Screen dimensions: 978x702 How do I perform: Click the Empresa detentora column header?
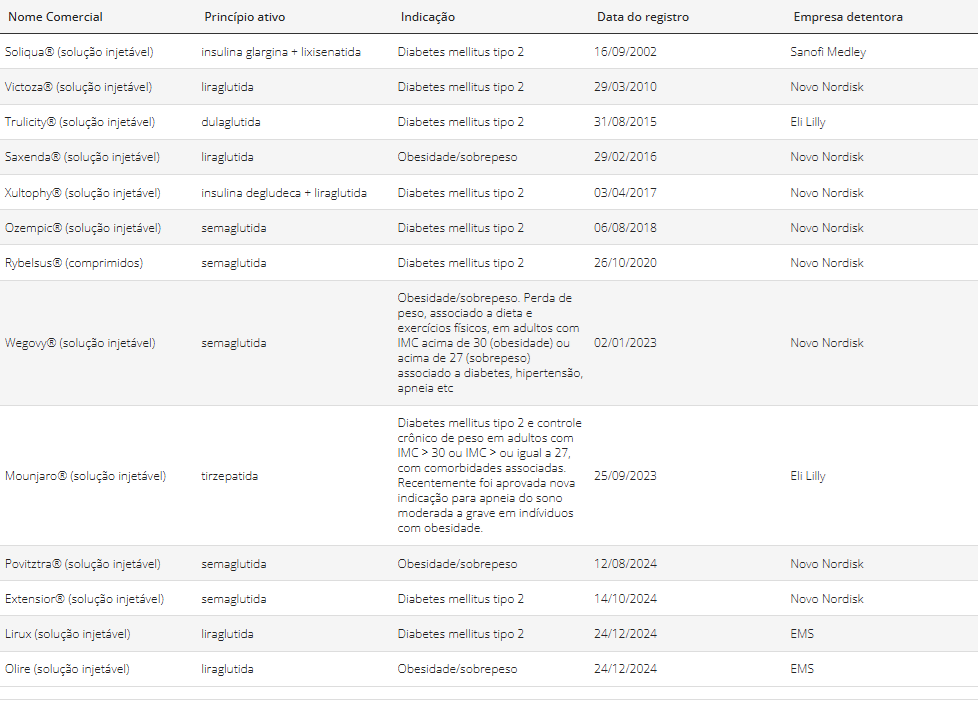pos(848,17)
